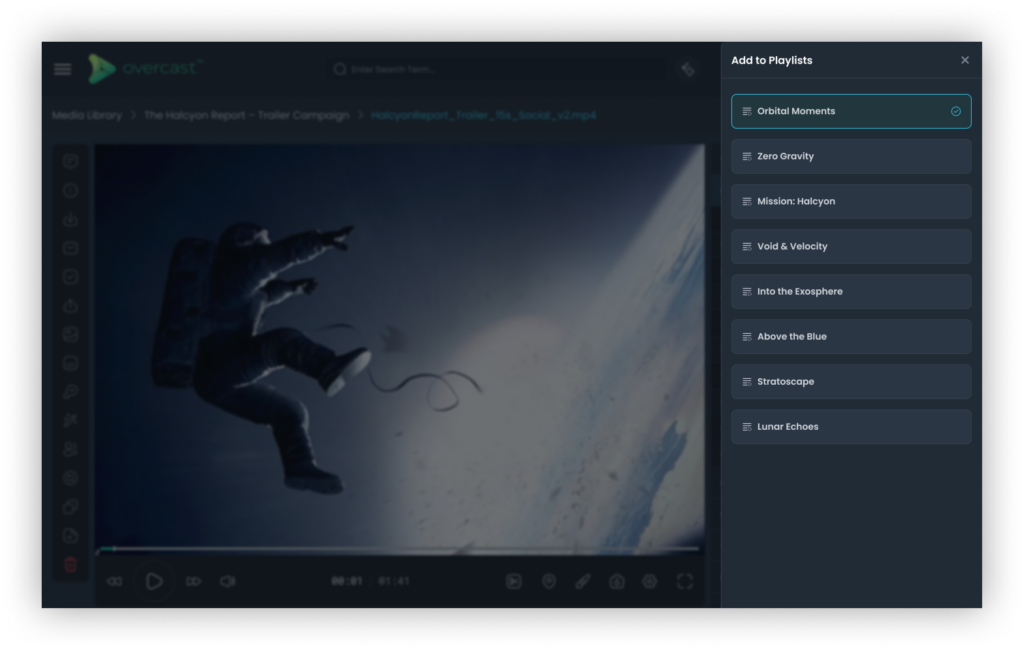Close the Add to Playlists panel
This screenshot has width=1024, height=650.
965,60
